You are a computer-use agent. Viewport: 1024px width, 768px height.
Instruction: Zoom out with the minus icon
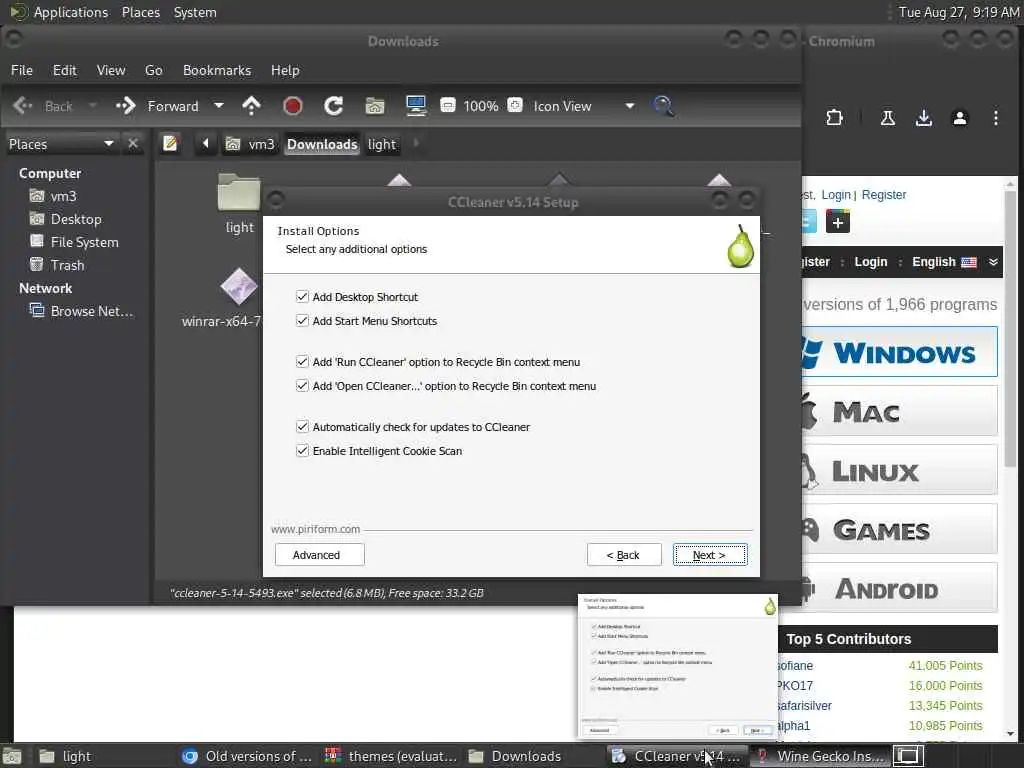click(448, 105)
